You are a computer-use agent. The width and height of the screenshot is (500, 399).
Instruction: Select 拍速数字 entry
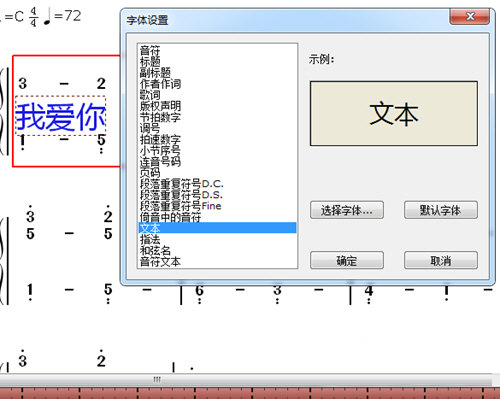tap(217, 139)
